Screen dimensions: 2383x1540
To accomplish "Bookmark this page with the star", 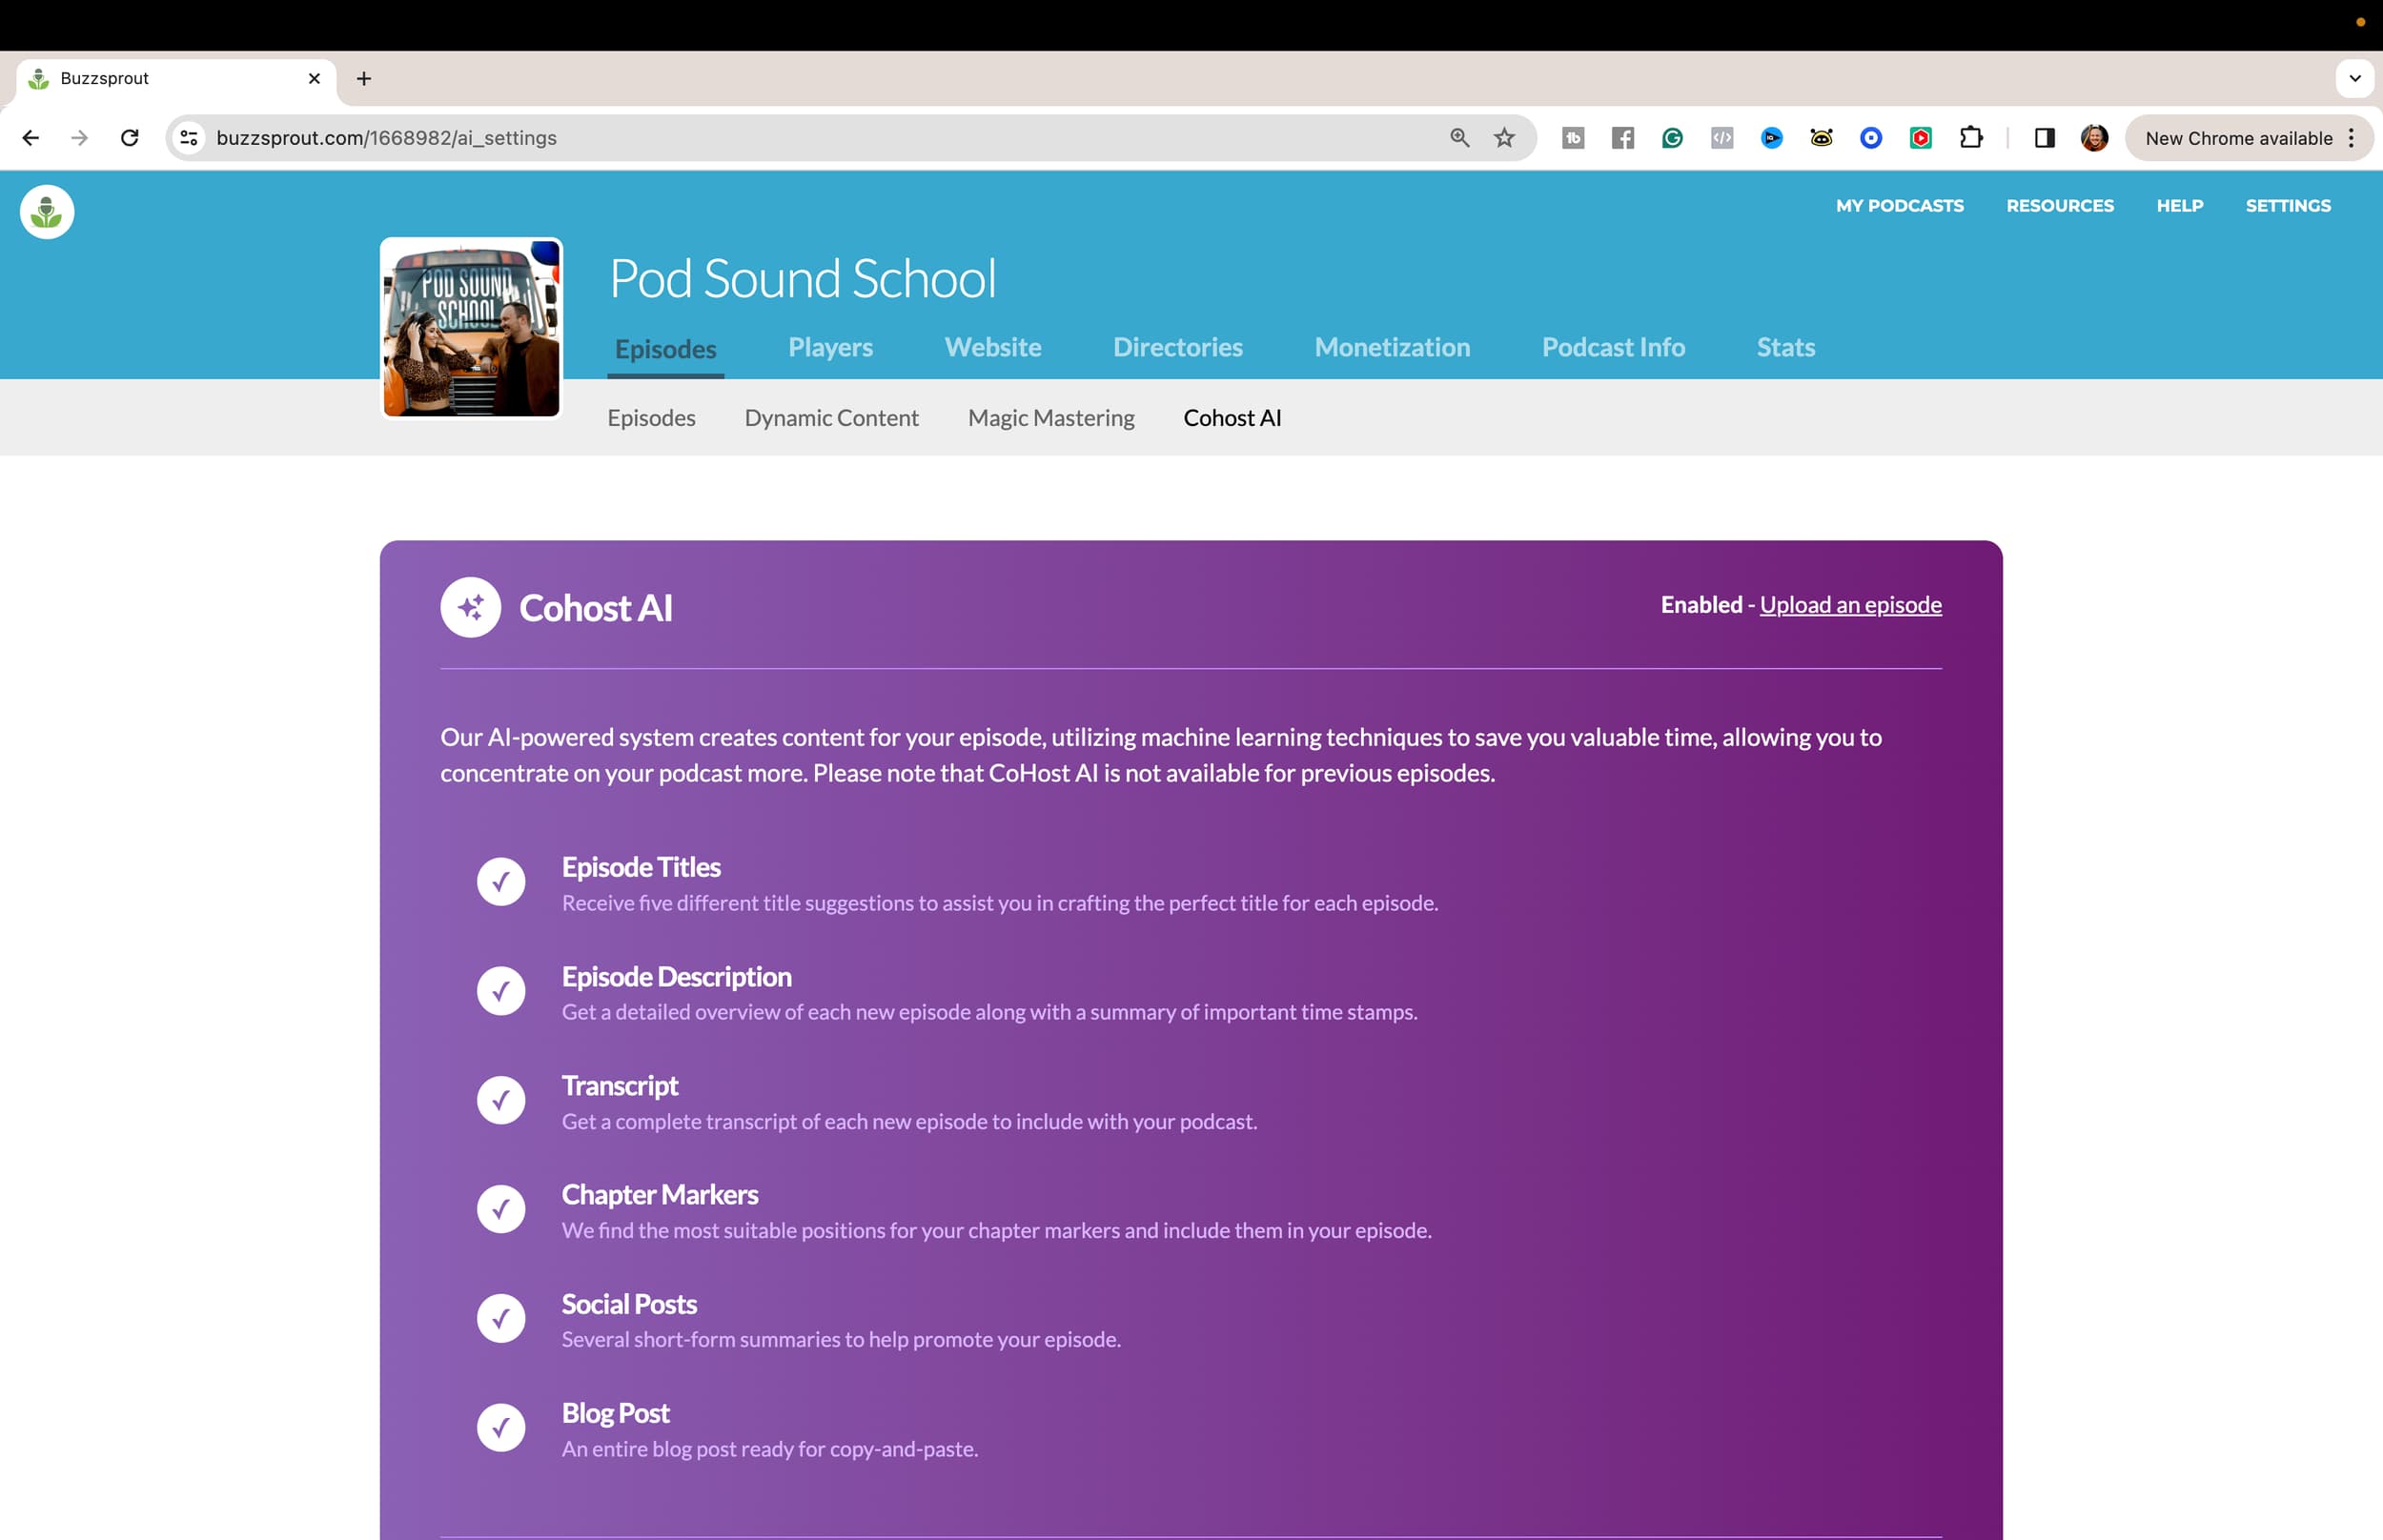I will pos(1505,138).
